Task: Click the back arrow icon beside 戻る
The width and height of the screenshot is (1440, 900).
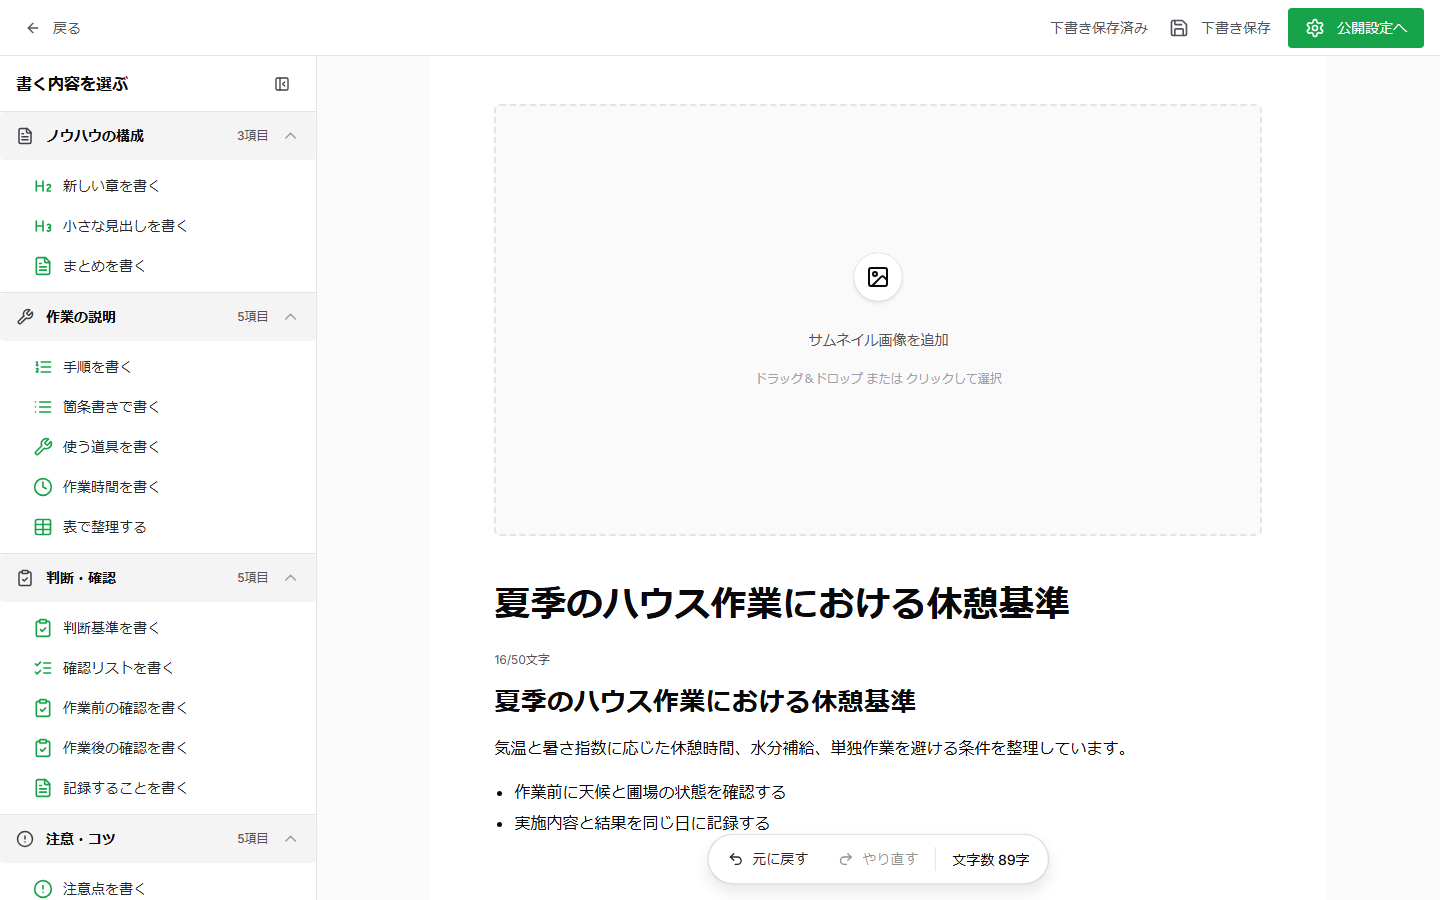Action: (33, 28)
